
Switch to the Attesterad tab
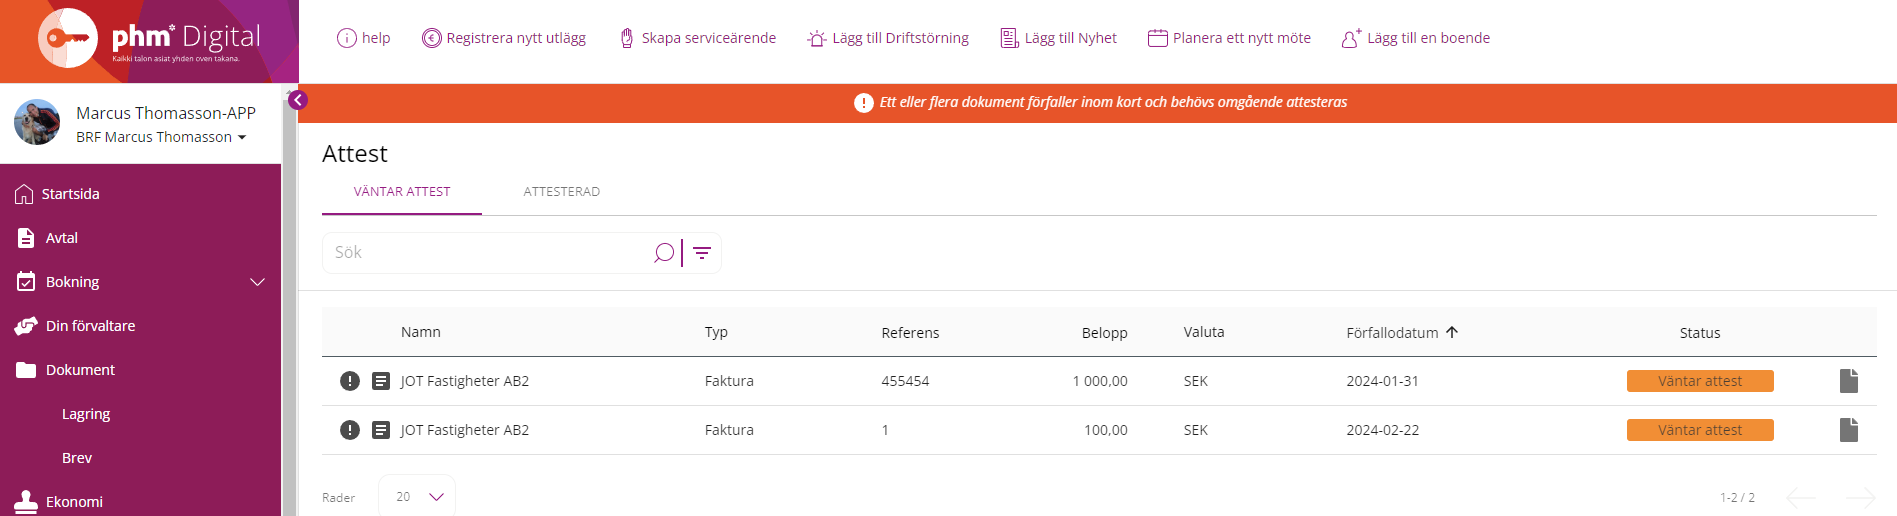coord(562,192)
